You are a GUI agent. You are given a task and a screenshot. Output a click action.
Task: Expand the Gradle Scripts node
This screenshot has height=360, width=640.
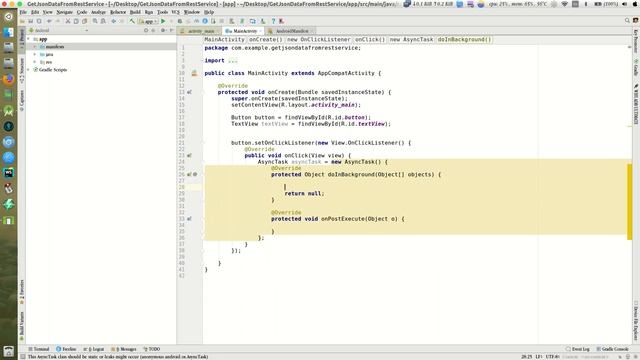[x=29, y=70]
